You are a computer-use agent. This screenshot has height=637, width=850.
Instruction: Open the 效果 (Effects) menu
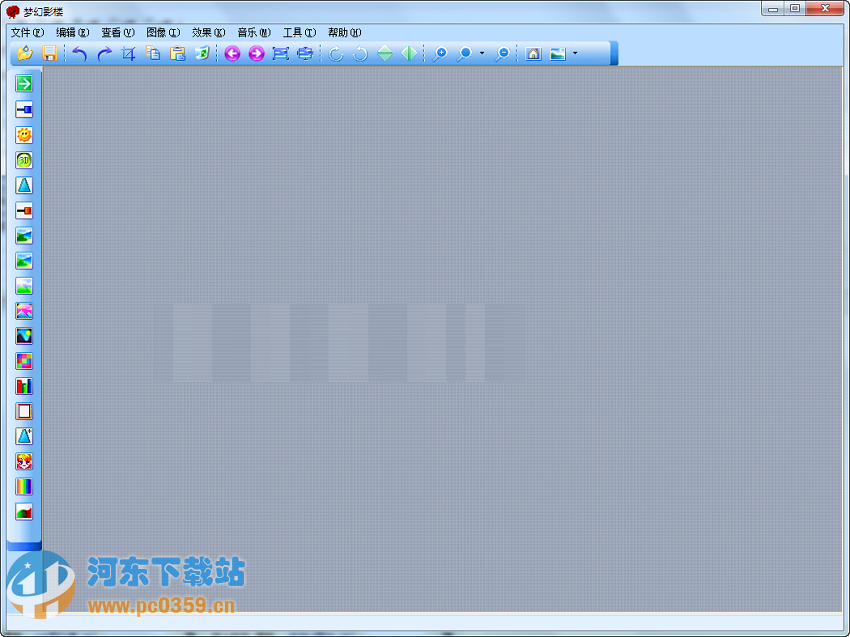click(208, 33)
